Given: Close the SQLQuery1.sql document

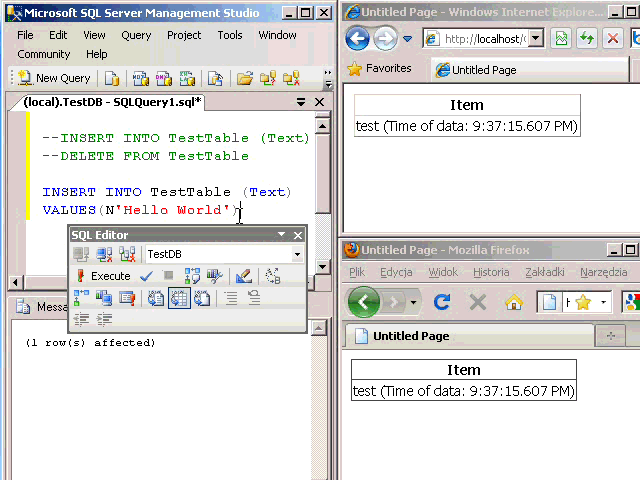Looking at the screenshot, I should pos(320,102).
